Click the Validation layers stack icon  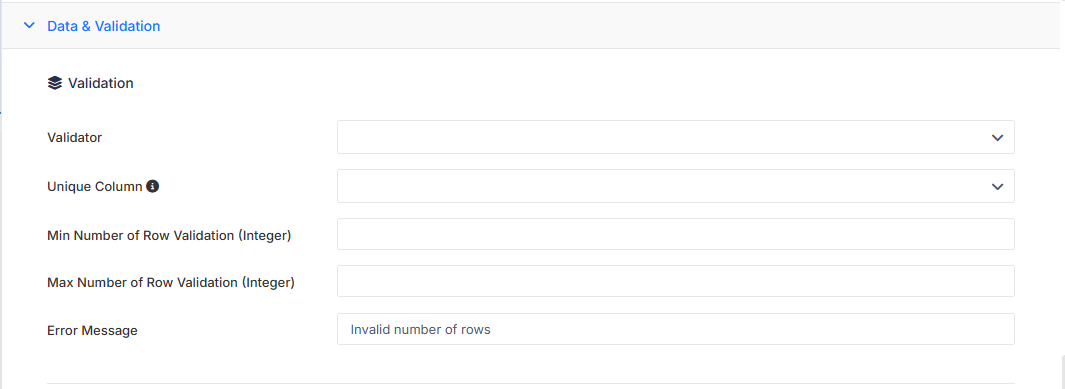click(x=54, y=84)
